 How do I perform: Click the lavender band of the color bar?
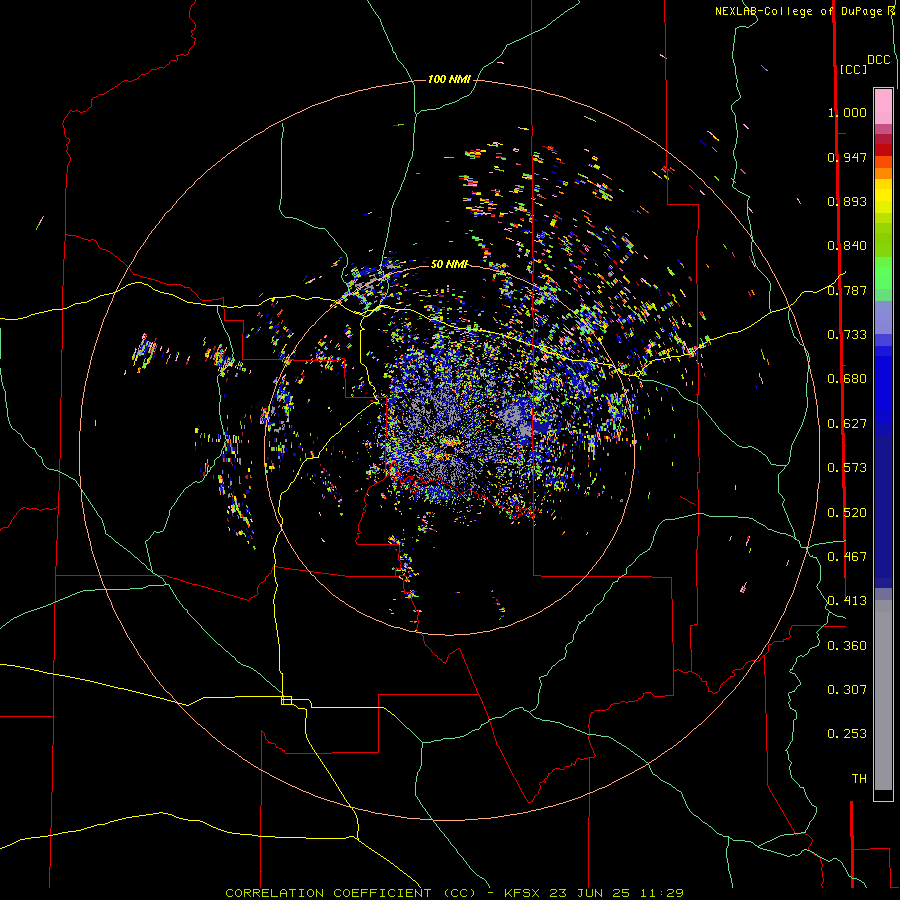[883, 317]
